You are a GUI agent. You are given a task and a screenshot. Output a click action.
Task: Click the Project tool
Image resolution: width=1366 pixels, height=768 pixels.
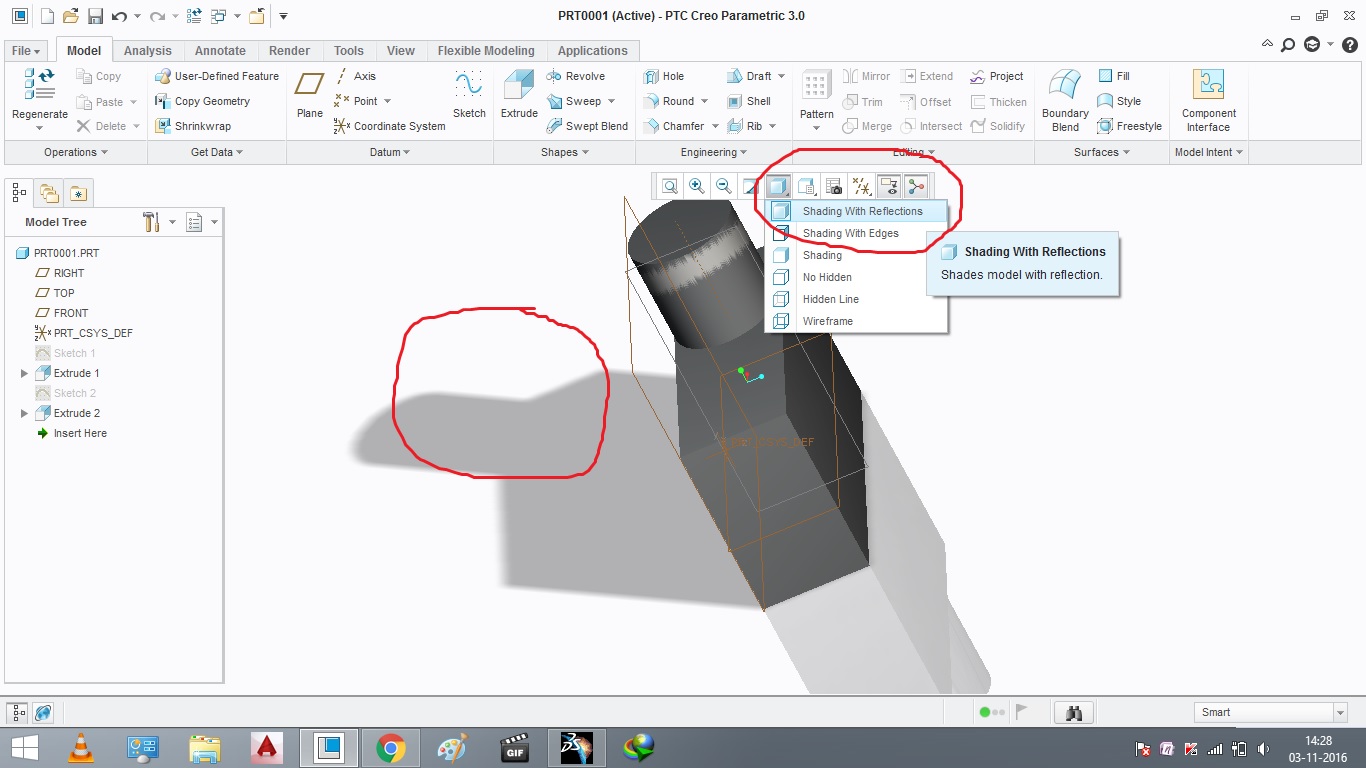pyautogui.click(x=997, y=76)
